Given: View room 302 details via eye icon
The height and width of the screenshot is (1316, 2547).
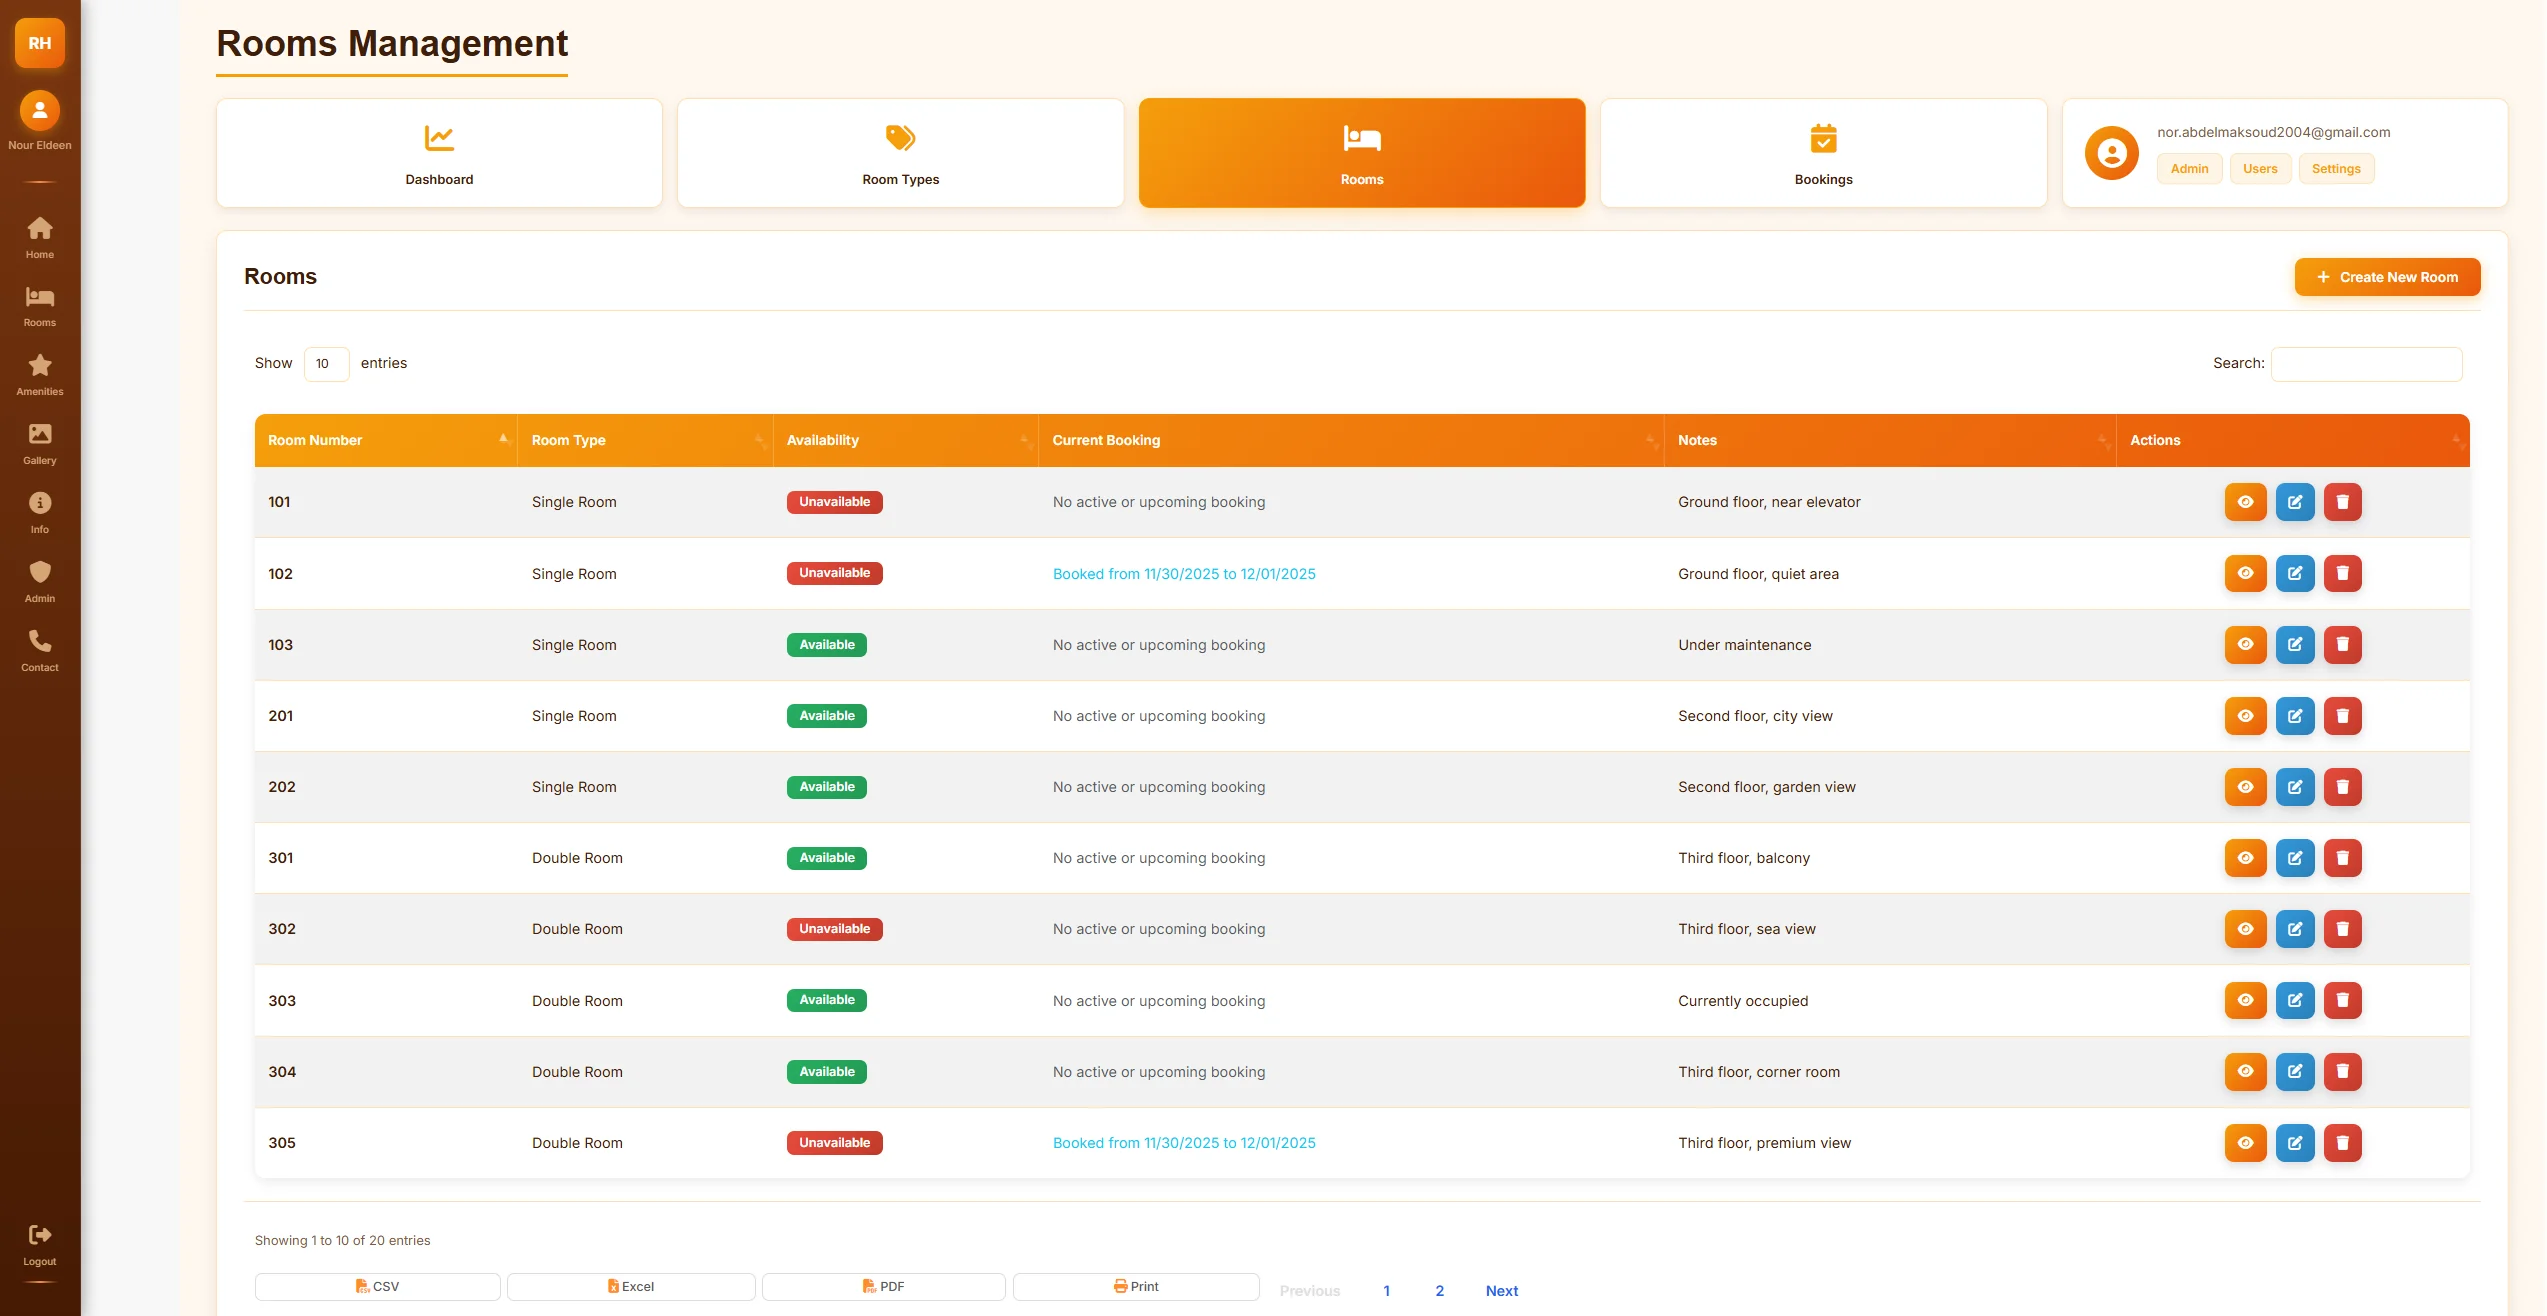Looking at the screenshot, I should point(2245,929).
